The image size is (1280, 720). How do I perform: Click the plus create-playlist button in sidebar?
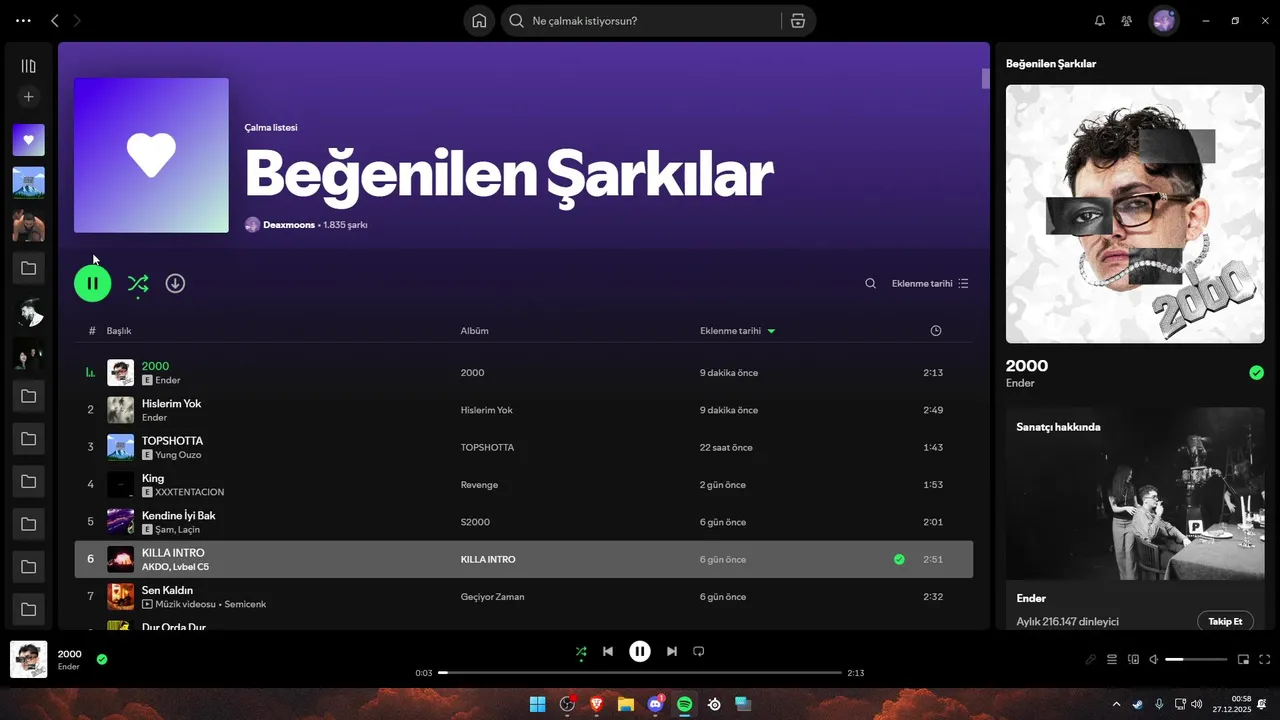28,97
